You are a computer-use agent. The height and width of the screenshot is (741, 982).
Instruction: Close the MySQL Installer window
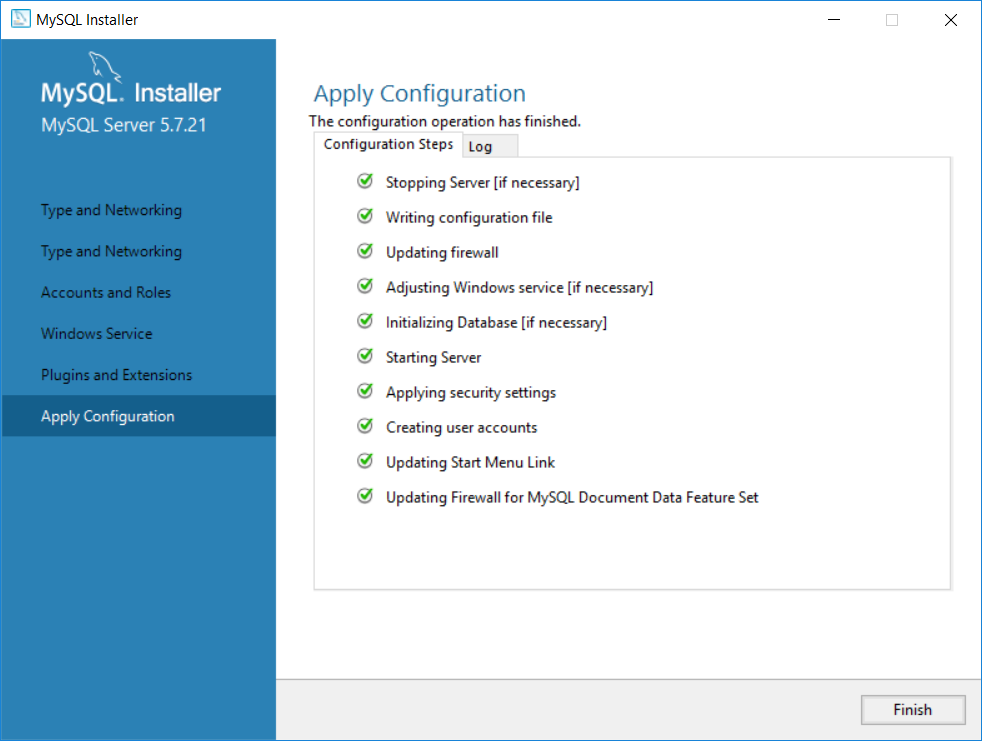tap(950, 20)
